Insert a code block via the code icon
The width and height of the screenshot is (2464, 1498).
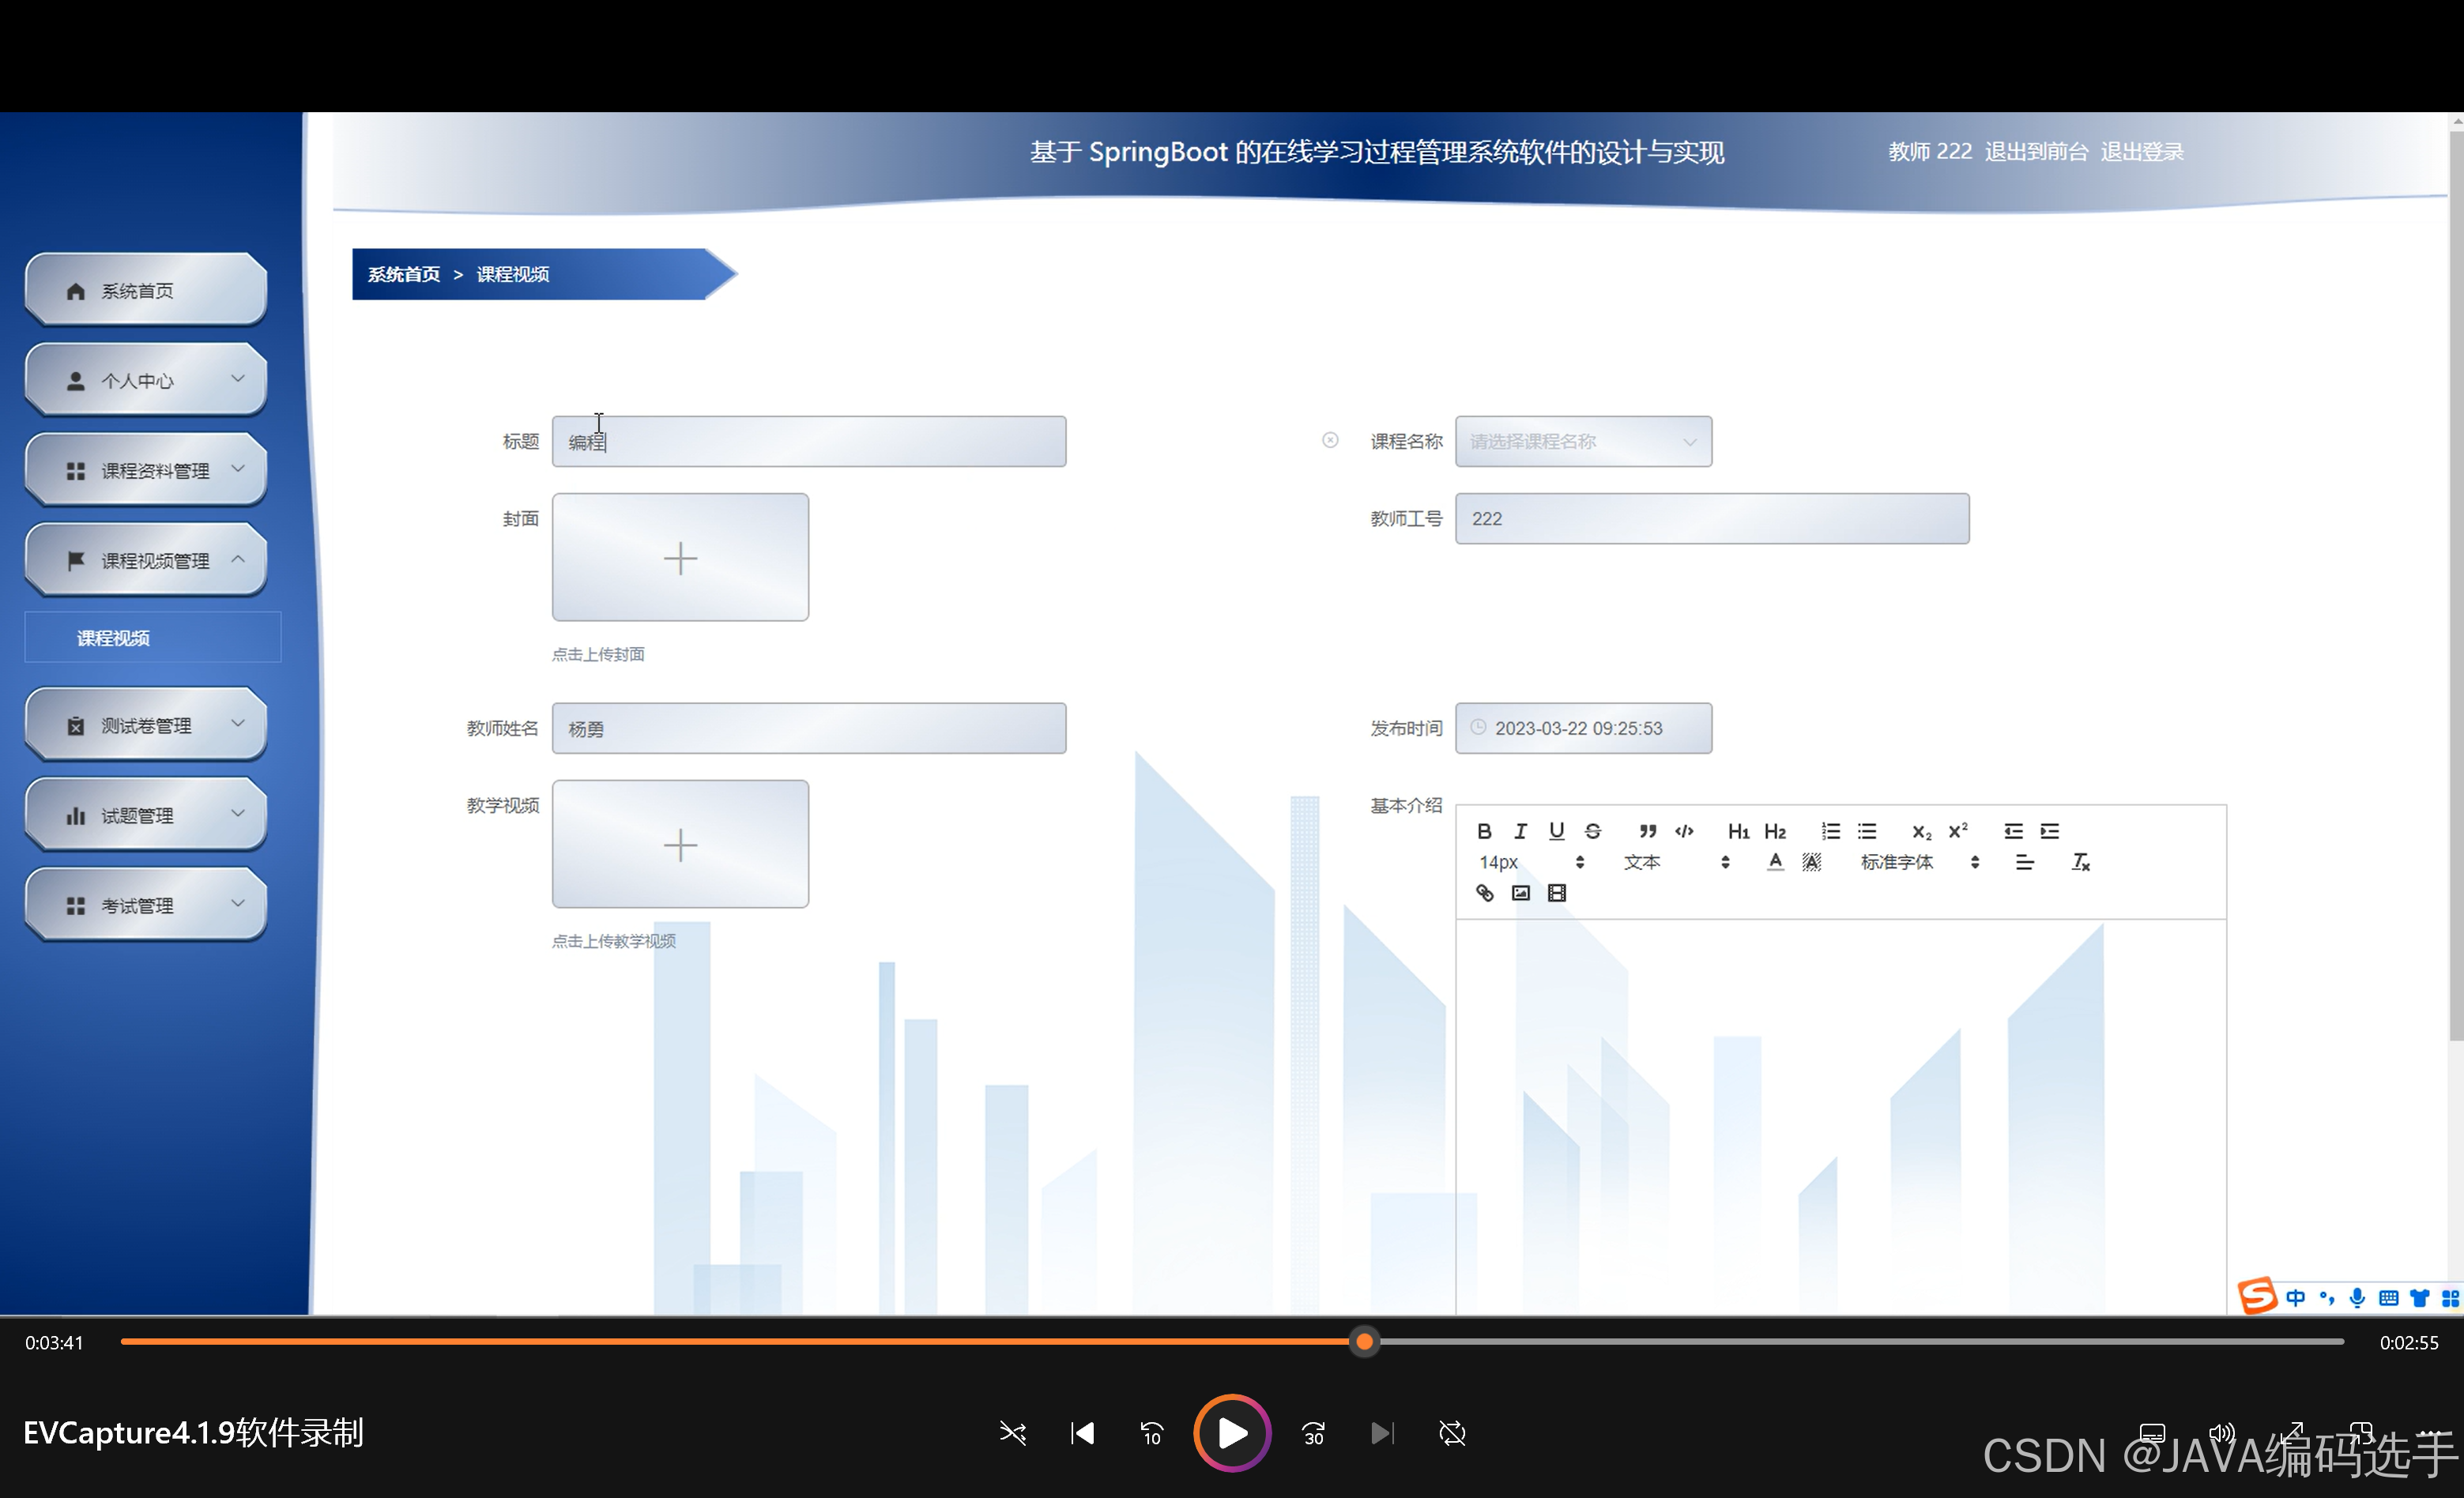(1684, 831)
